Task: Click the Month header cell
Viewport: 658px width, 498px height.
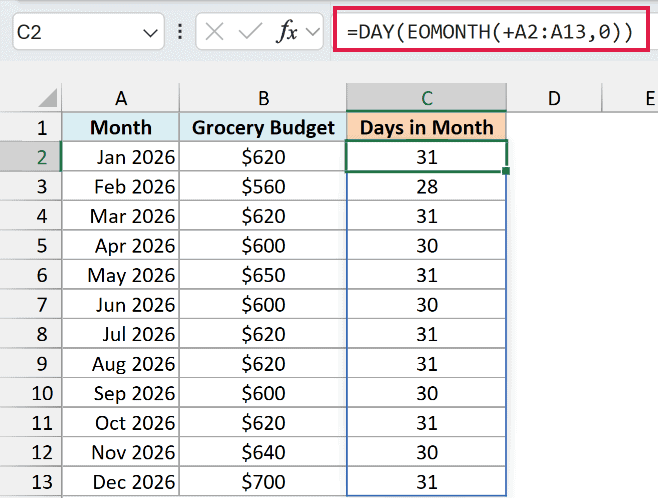Action: click(x=120, y=127)
